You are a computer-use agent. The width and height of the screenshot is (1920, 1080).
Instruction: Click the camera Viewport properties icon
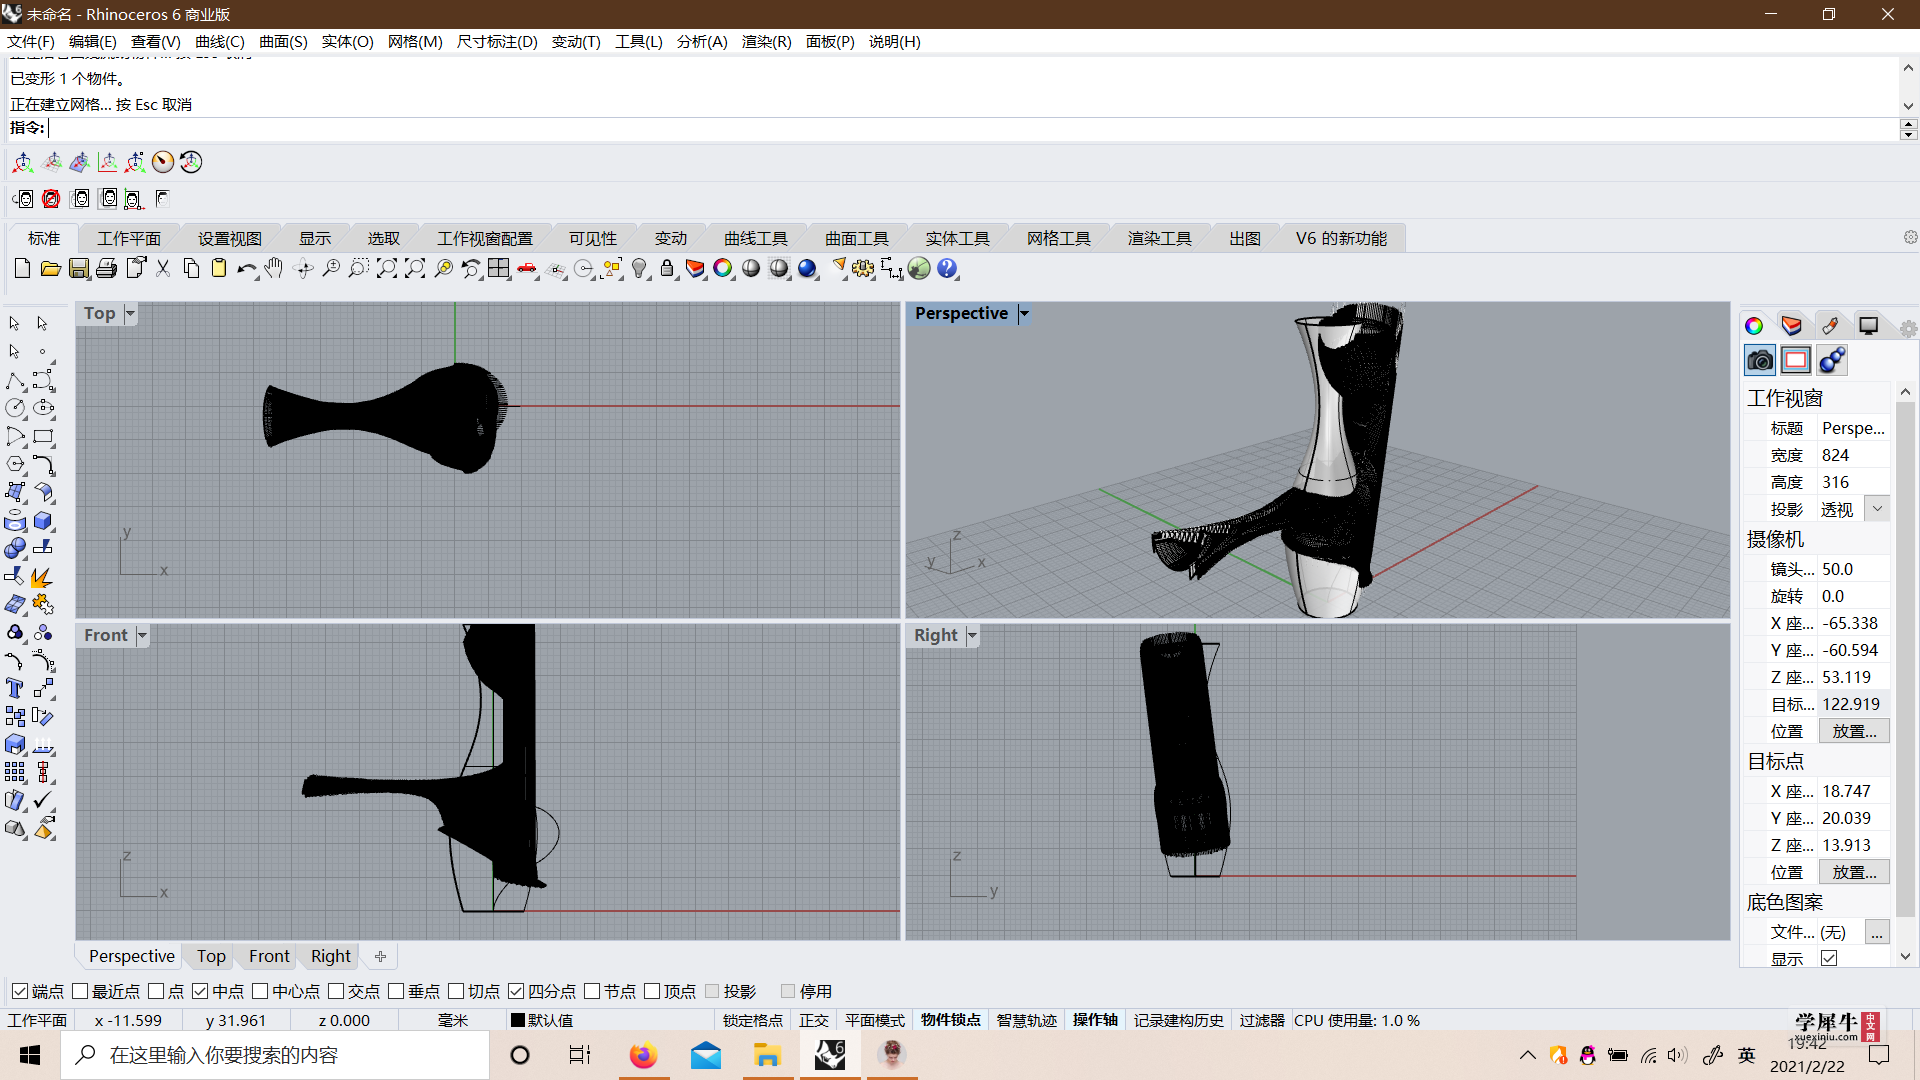point(1759,360)
